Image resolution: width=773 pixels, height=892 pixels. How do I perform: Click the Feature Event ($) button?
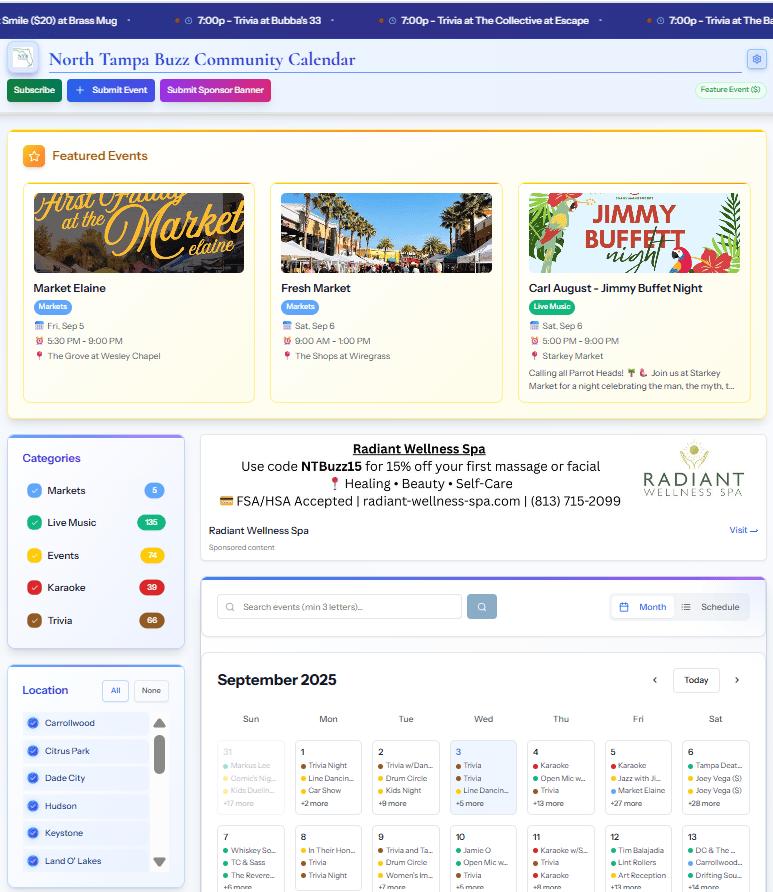pos(730,90)
